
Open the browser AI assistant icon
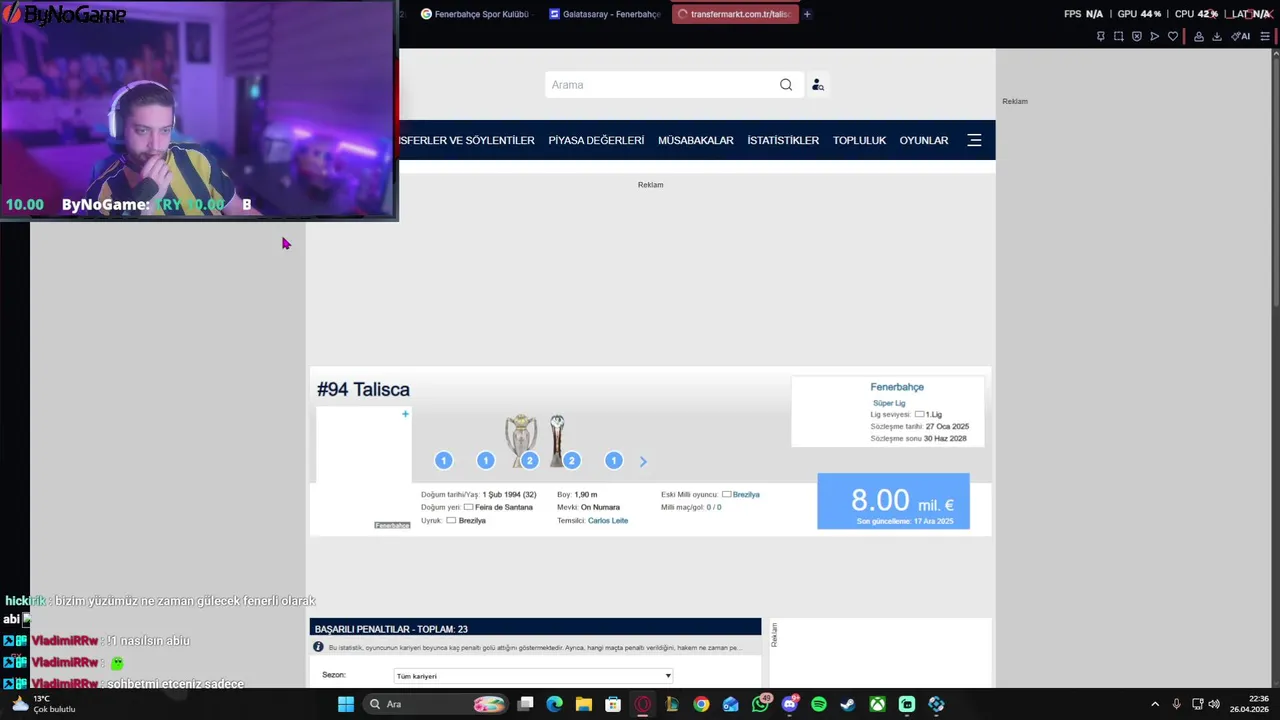click(x=1241, y=36)
